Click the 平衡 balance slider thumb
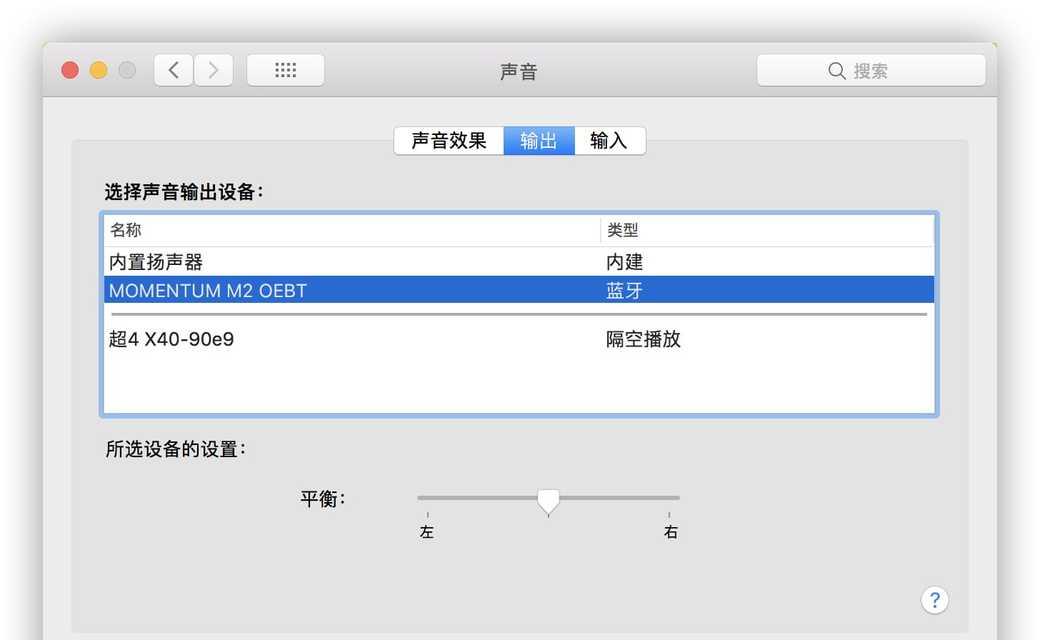 click(549, 502)
